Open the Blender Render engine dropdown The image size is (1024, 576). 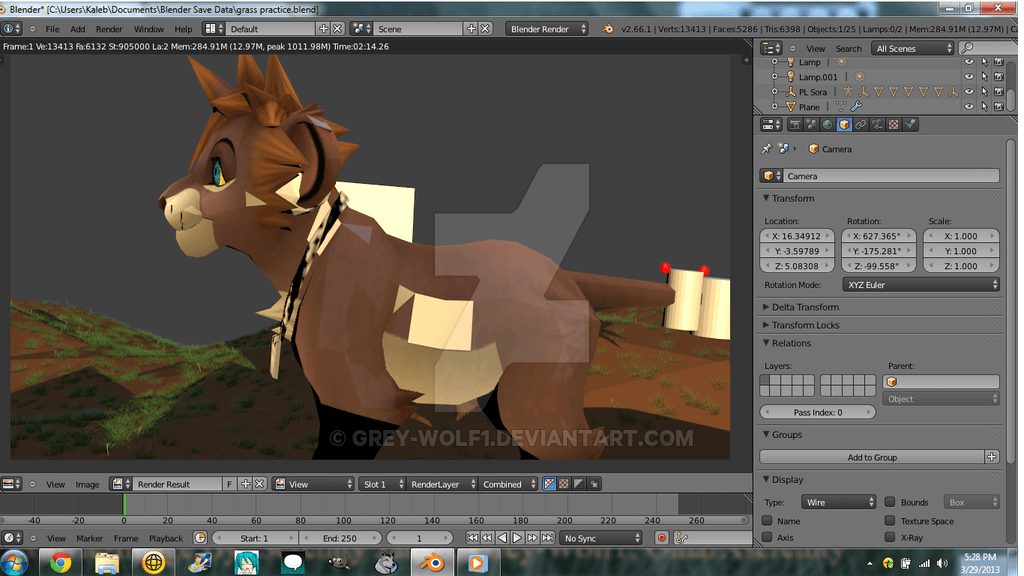pyautogui.click(x=547, y=29)
